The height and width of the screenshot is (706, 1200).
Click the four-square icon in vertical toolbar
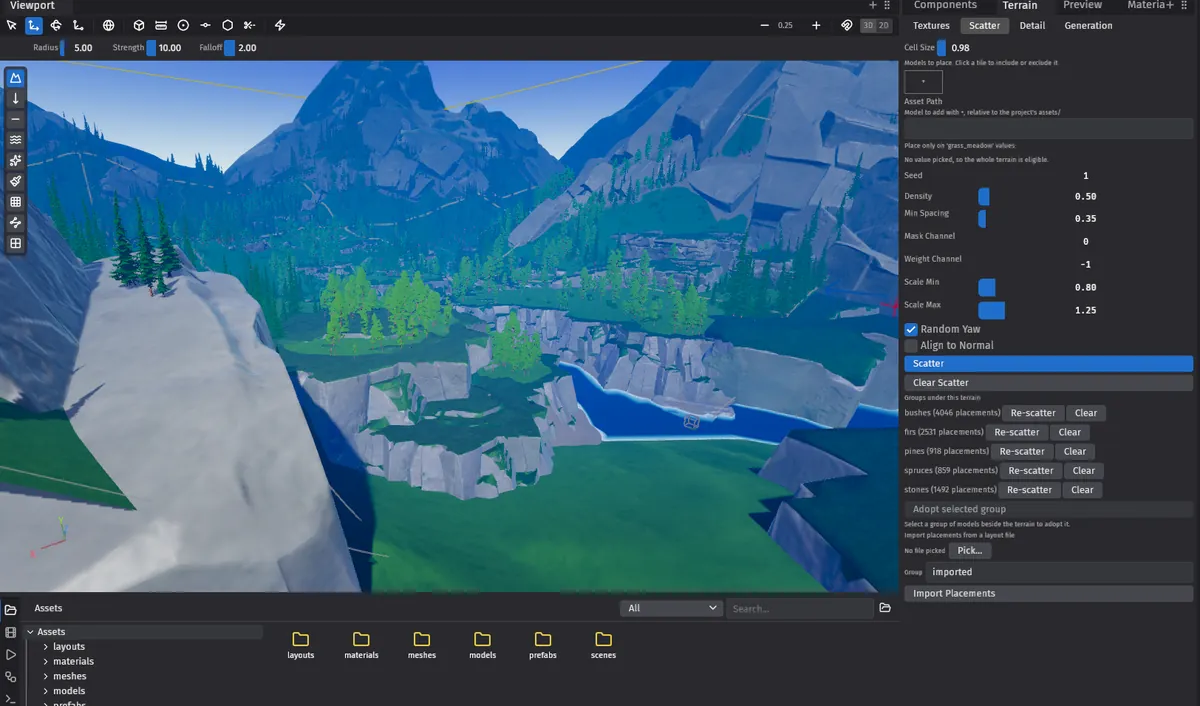click(x=15, y=243)
